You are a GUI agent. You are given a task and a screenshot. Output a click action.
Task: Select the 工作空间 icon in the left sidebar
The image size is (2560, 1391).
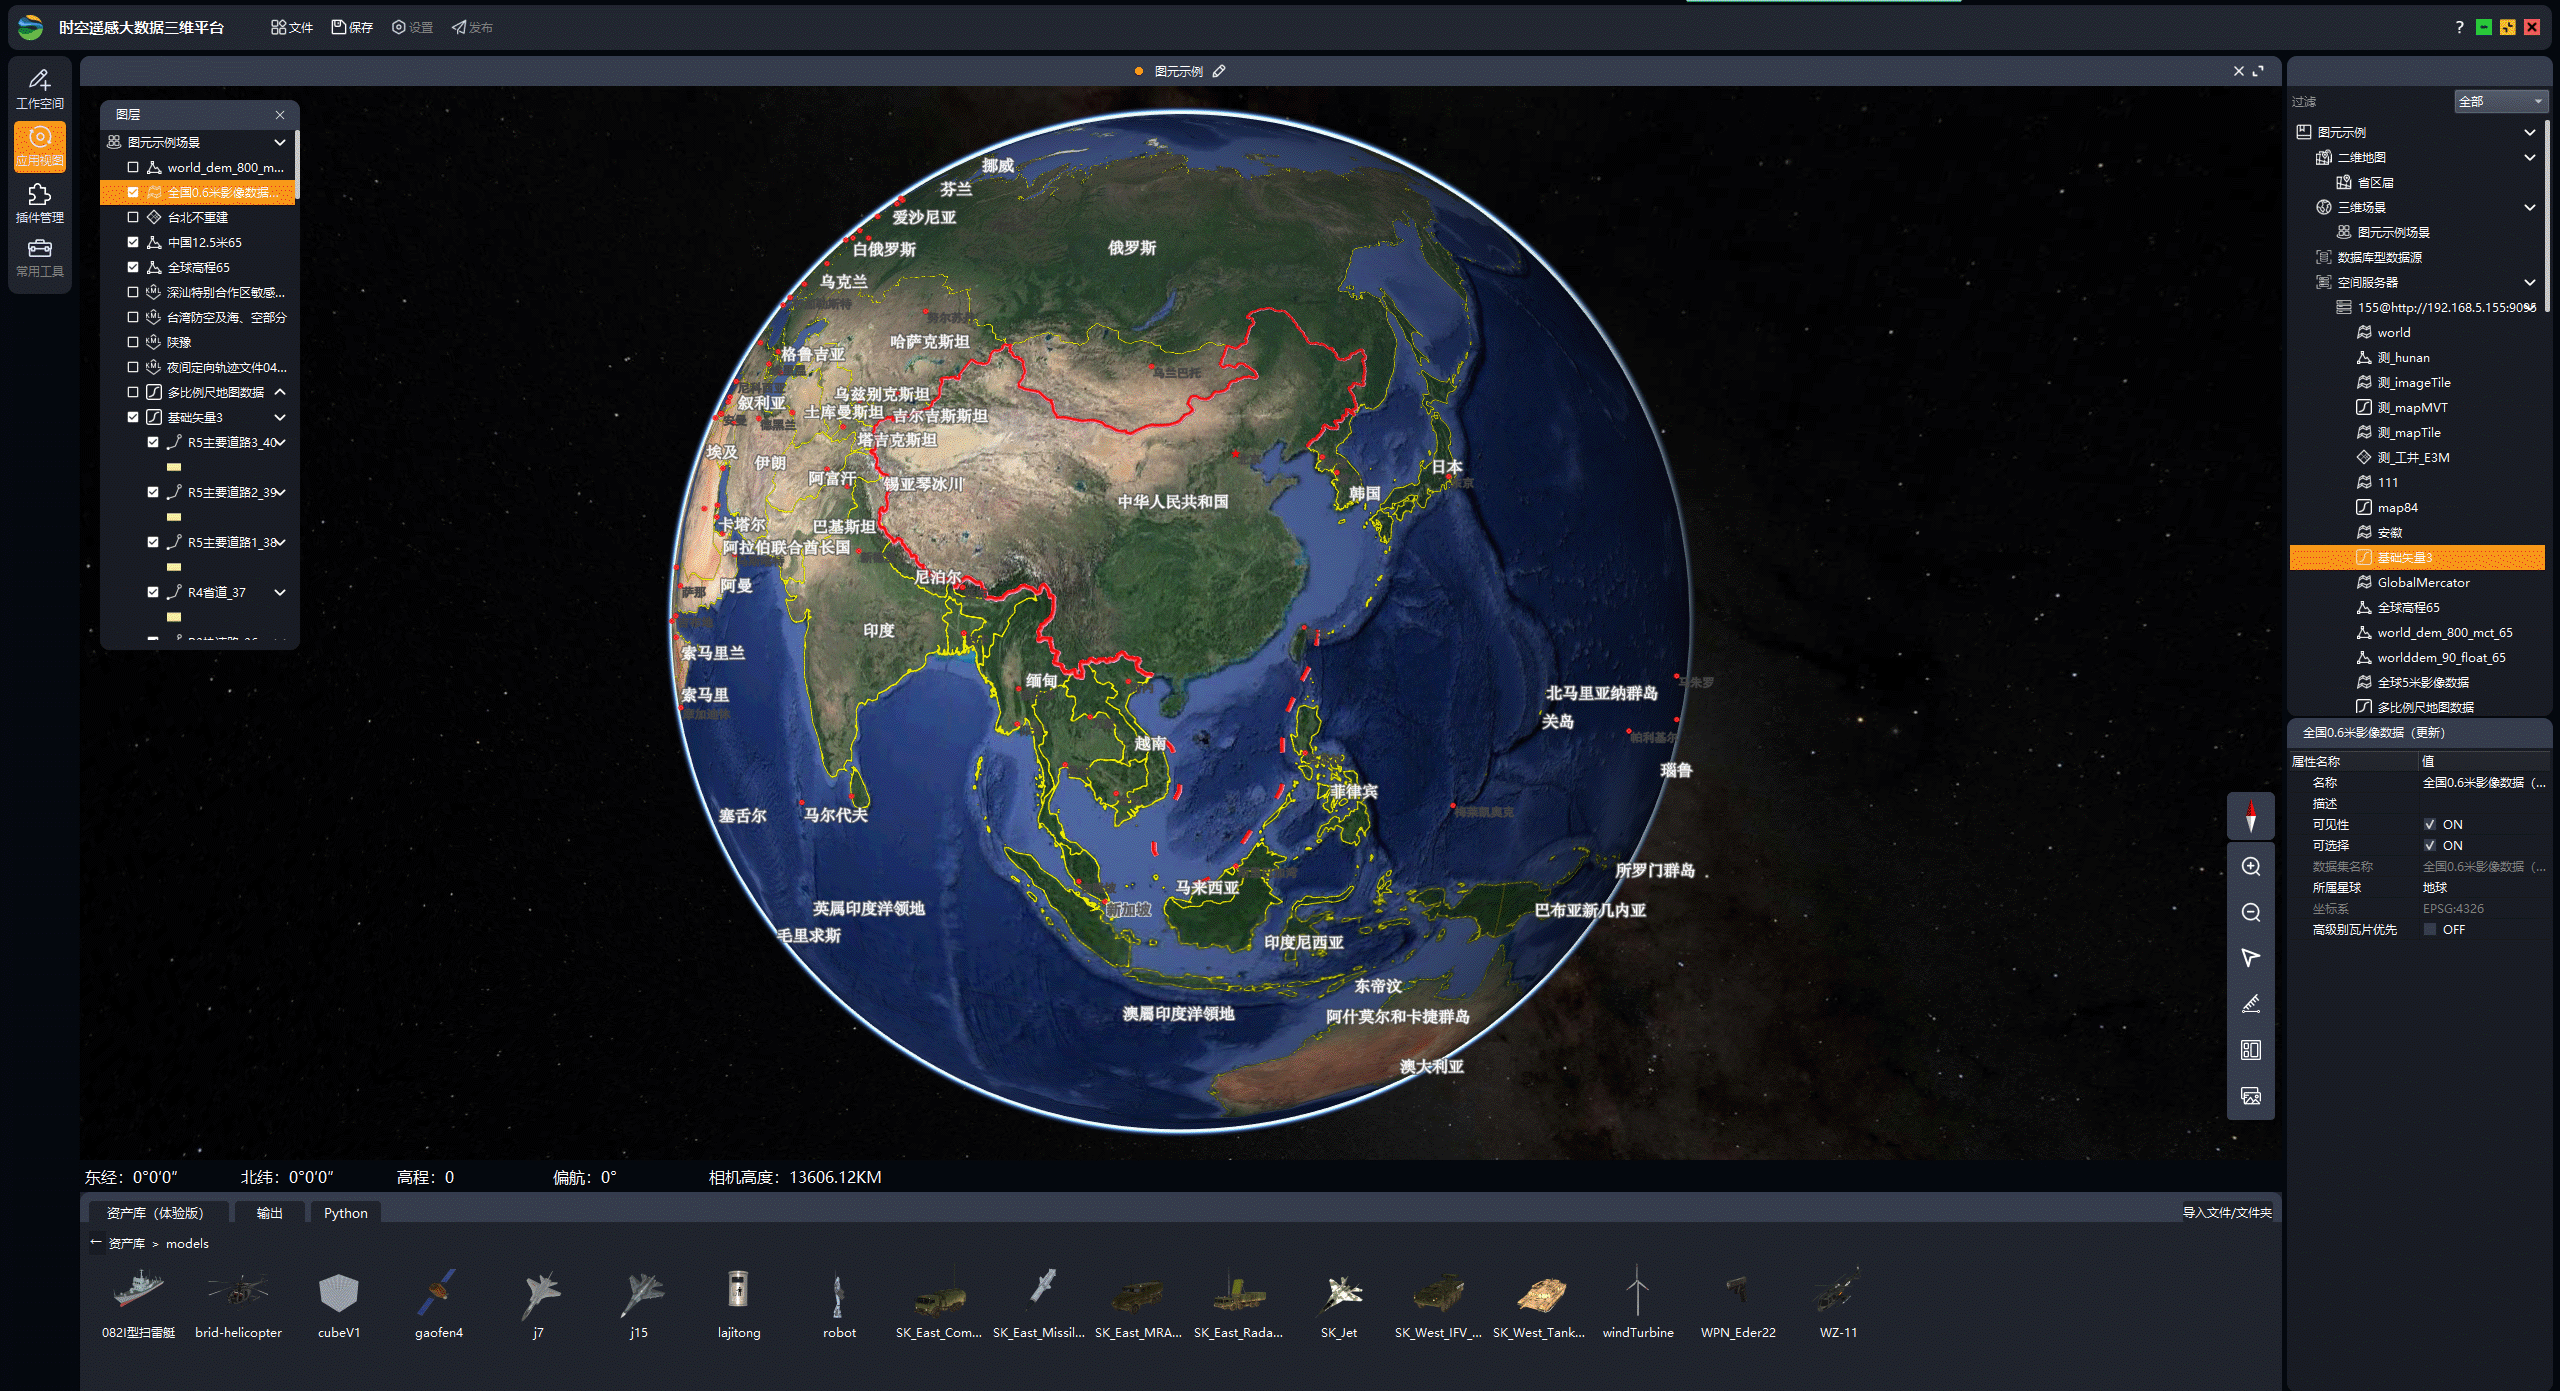pyautogui.click(x=40, y=85)
